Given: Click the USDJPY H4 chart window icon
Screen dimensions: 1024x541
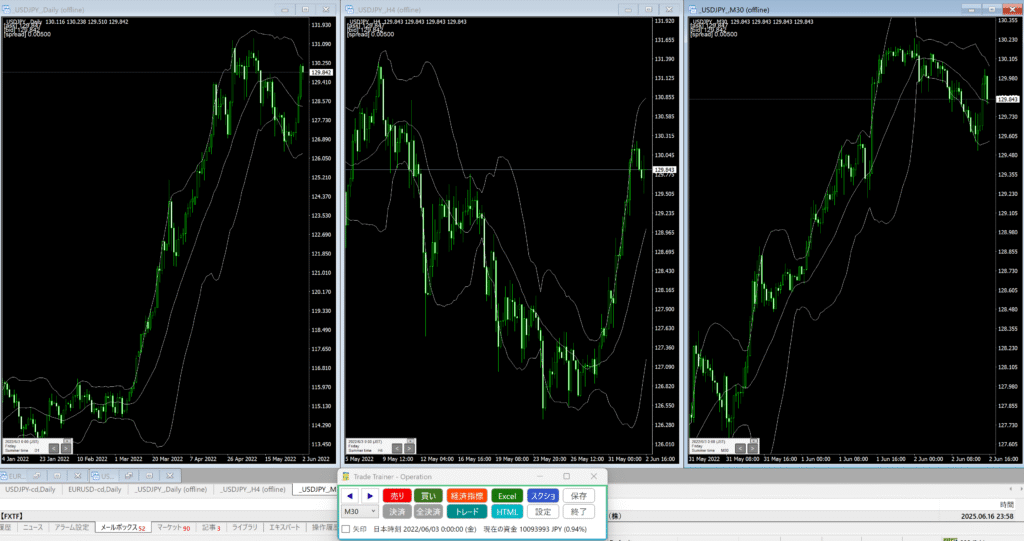Looking at the screenshot, I should point(349,10).
